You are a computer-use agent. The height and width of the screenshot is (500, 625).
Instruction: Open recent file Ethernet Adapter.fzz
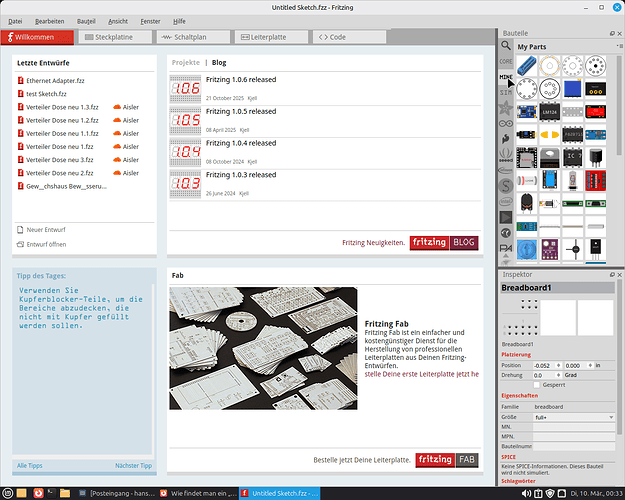tap(55, 81)
